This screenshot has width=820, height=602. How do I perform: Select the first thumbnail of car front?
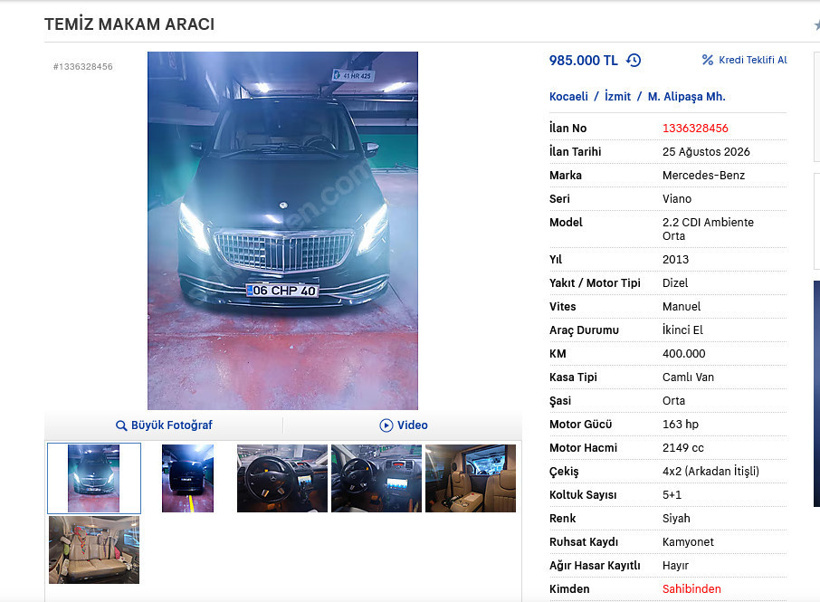(x=94, y=478)
